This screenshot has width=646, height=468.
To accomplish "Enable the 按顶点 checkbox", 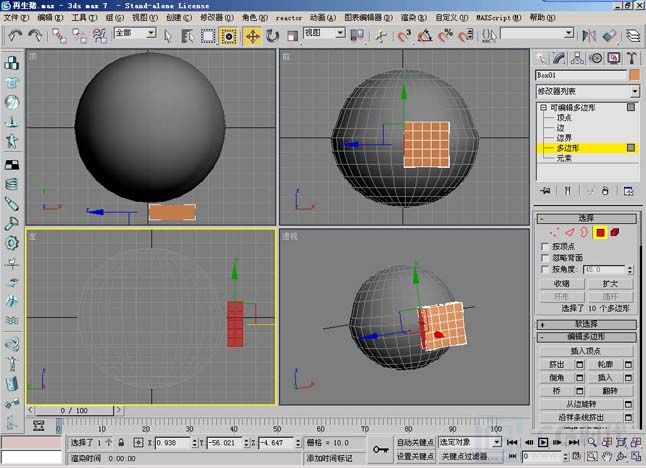I will [545, 247].
